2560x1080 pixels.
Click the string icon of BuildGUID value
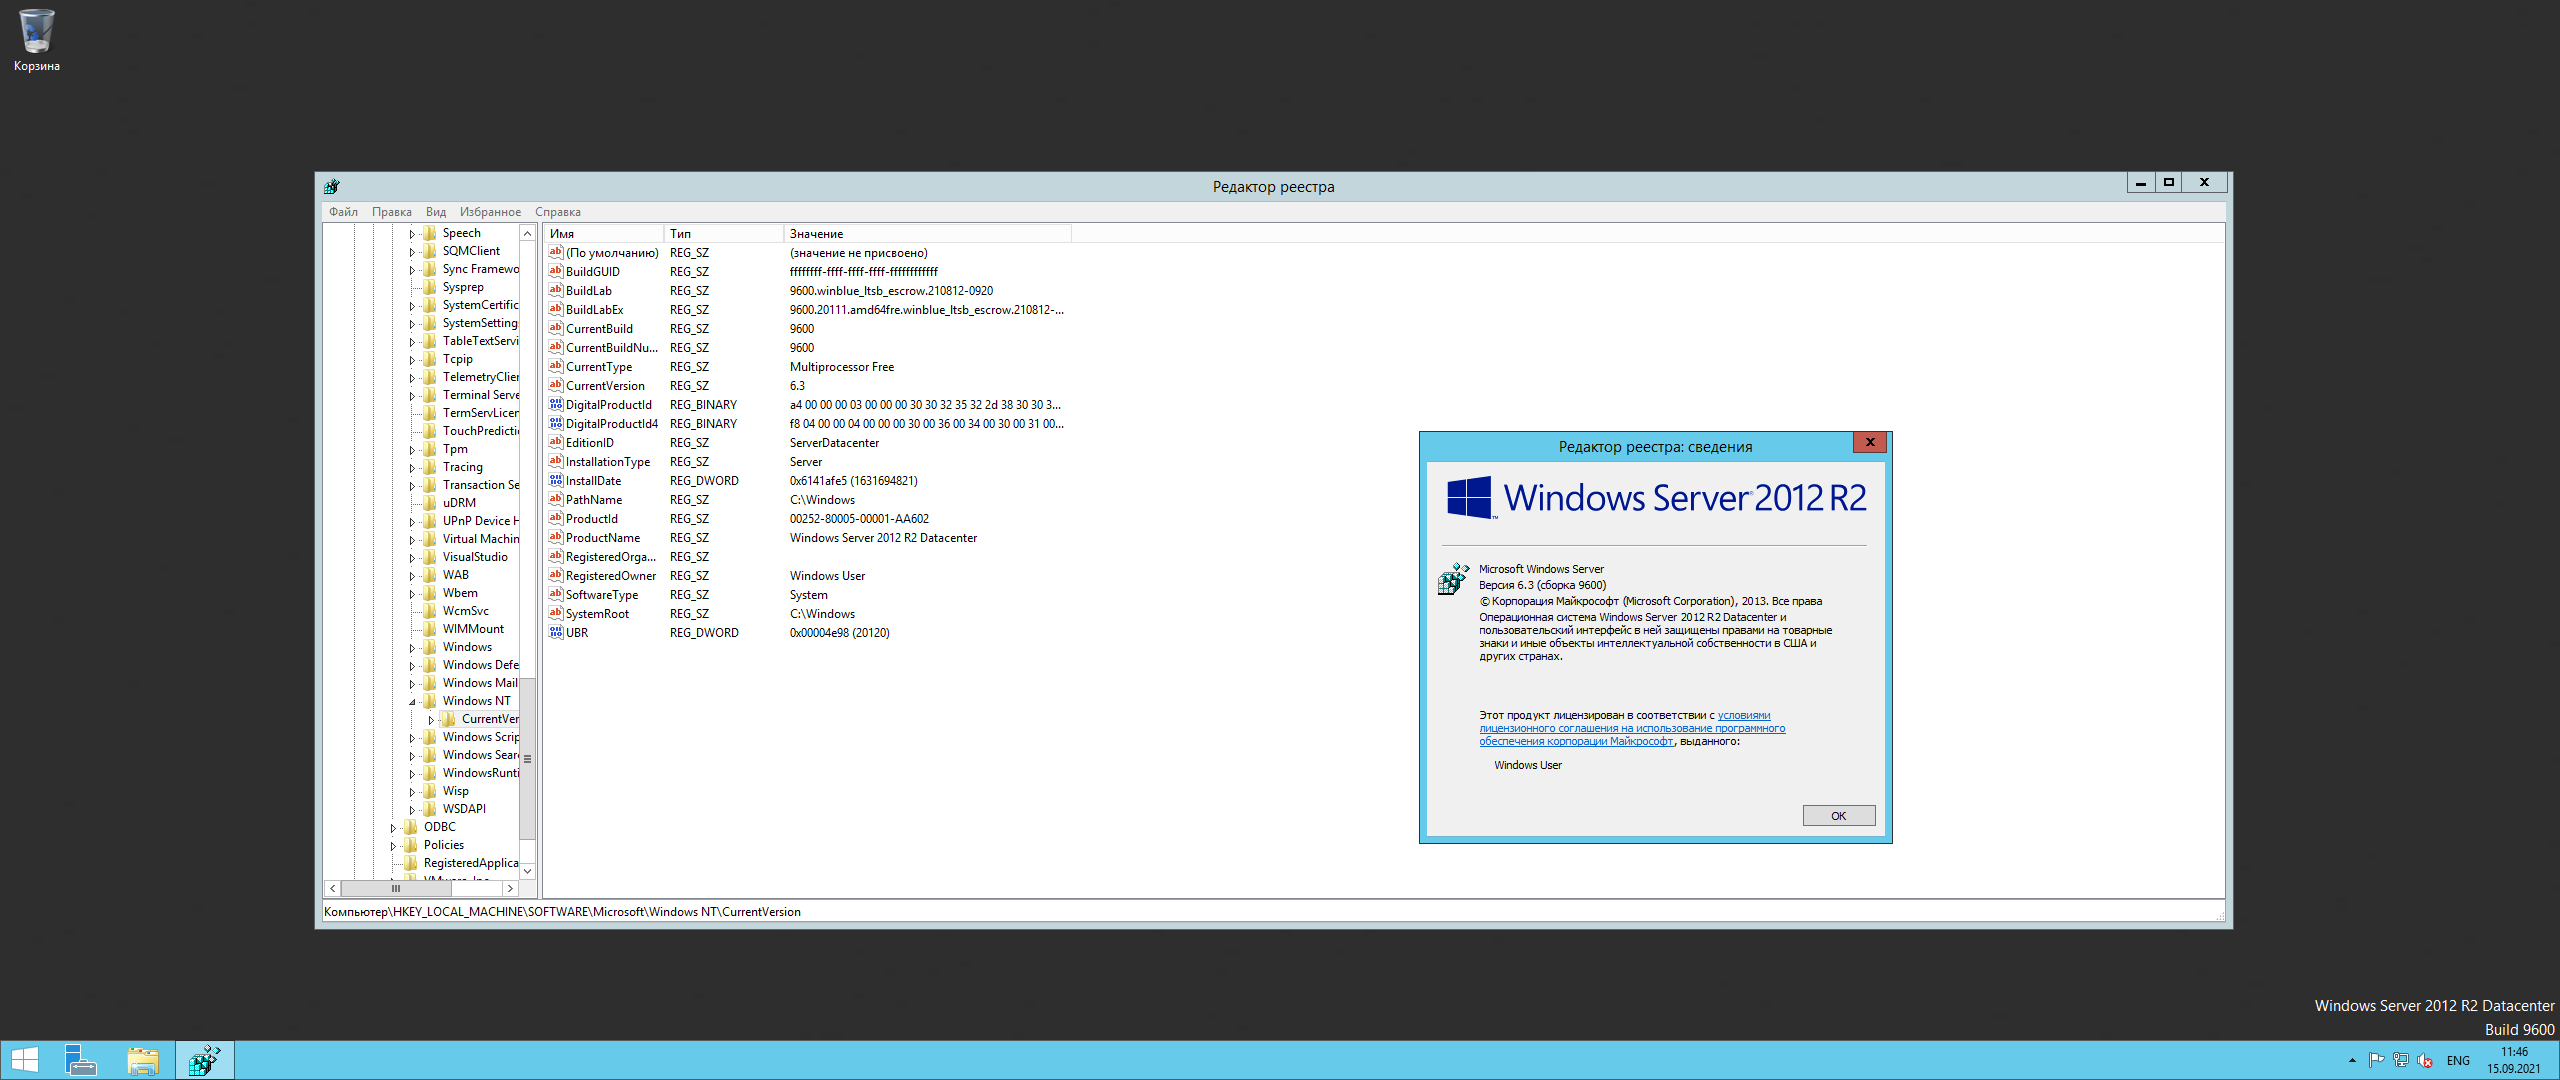pos(556,271)
